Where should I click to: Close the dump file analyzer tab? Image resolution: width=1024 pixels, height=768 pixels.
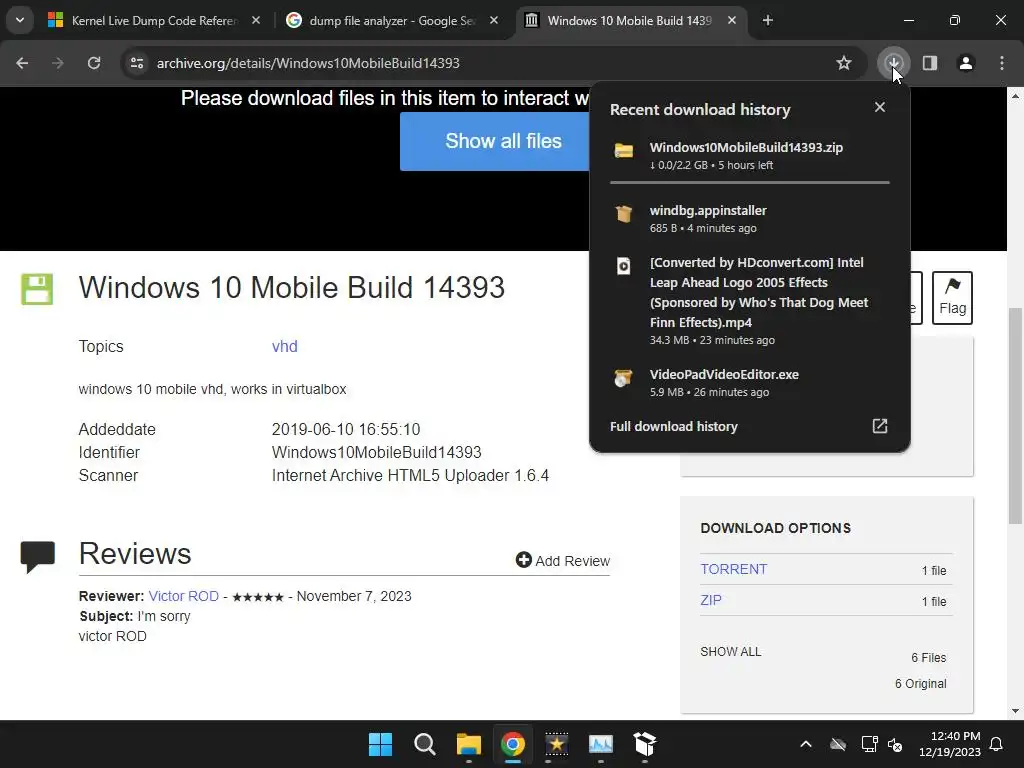click(x=494, y=21)
